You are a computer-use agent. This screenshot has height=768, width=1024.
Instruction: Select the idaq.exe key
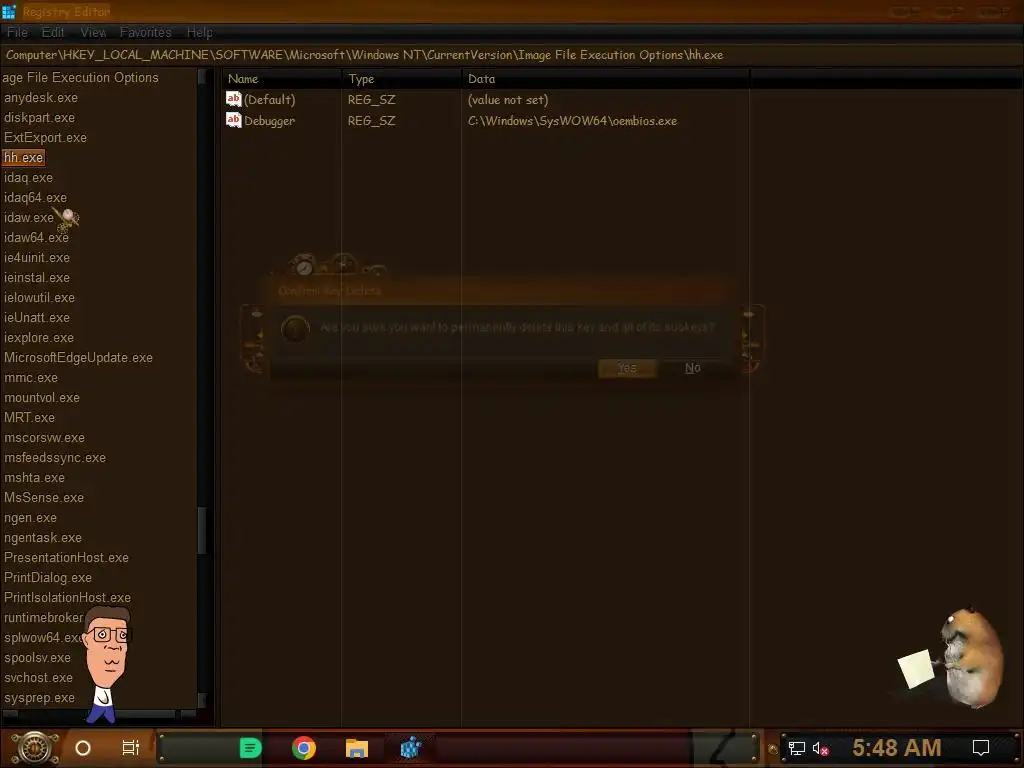pyautogui.click(x=28, y=178)
